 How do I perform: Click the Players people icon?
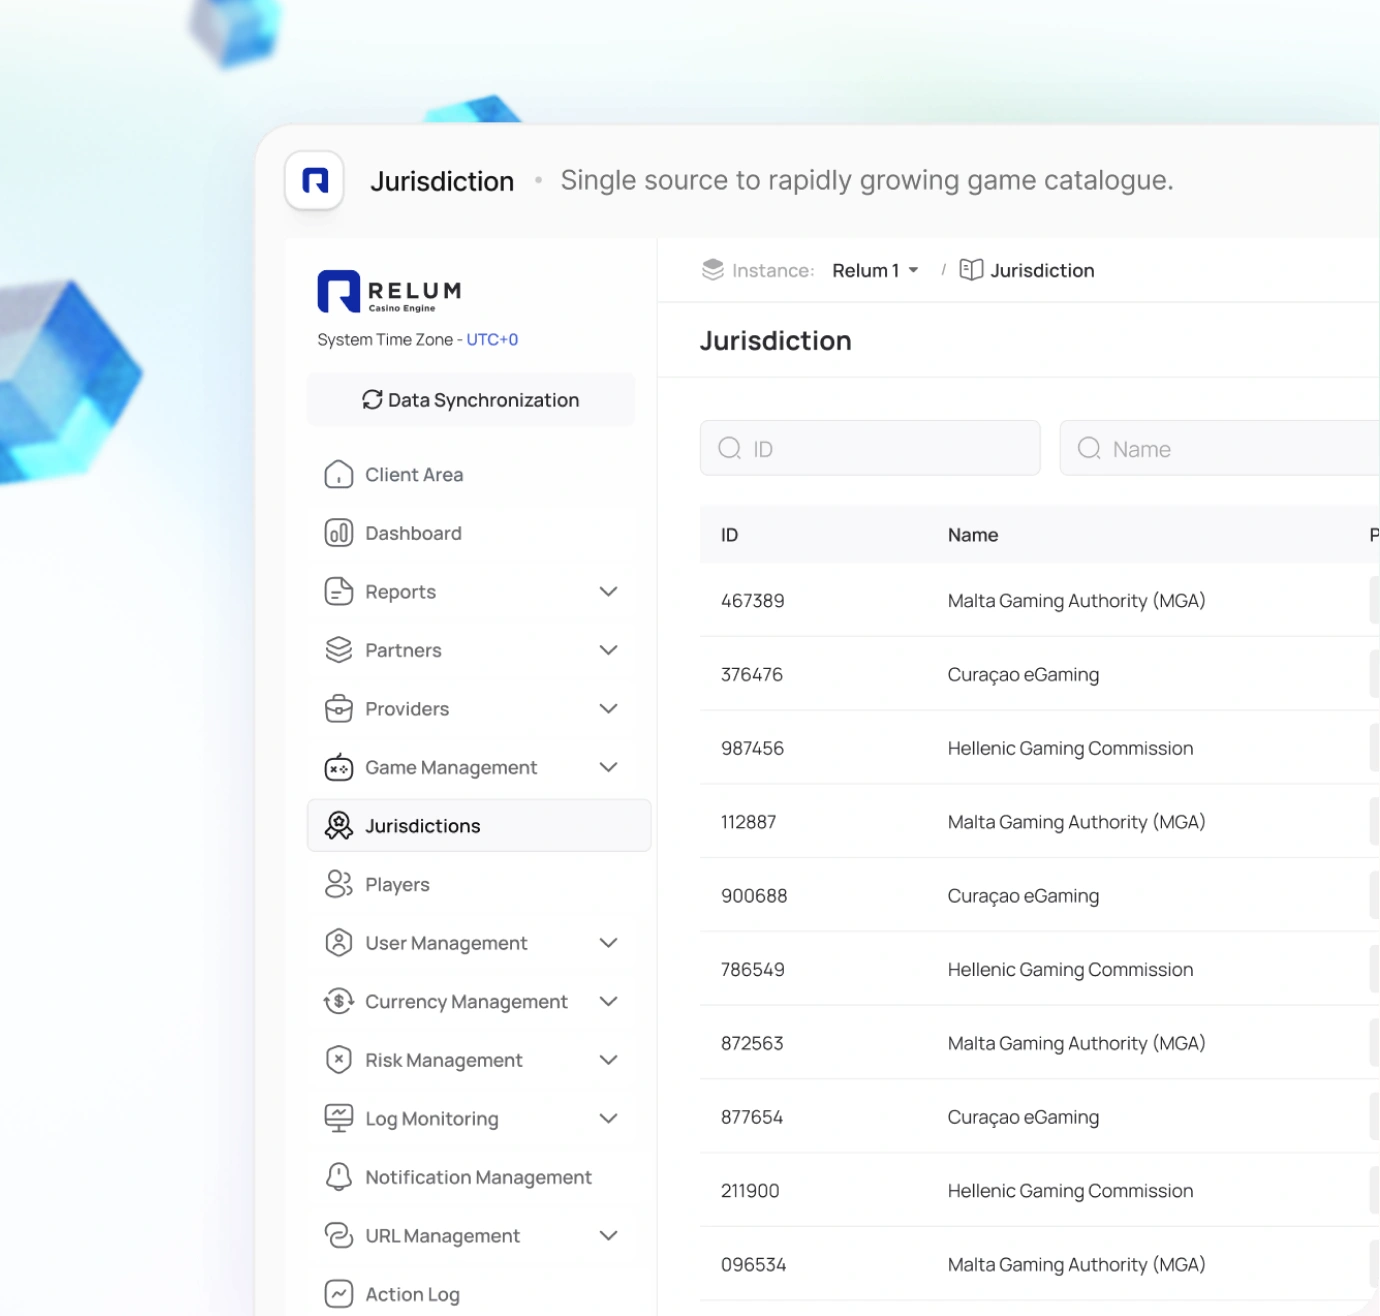point(339,884)
